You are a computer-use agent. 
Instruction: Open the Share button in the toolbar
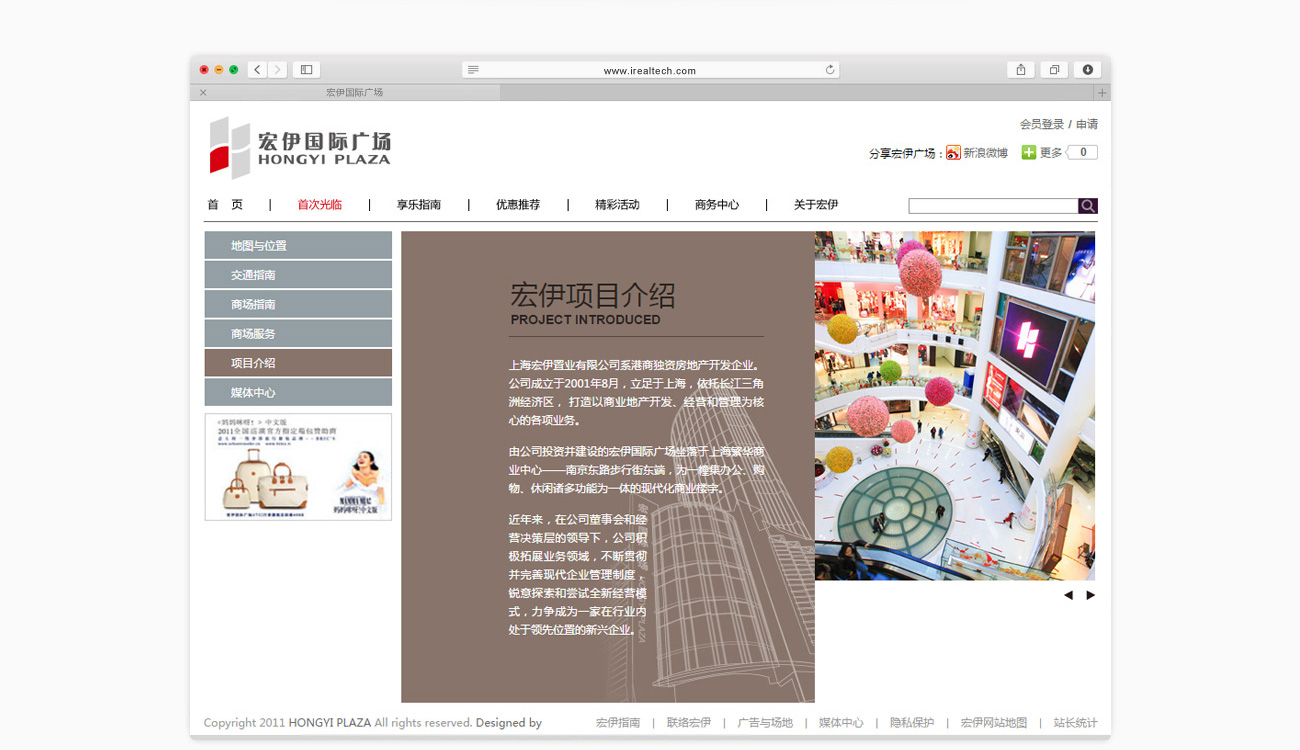(x=1020, y=70)
